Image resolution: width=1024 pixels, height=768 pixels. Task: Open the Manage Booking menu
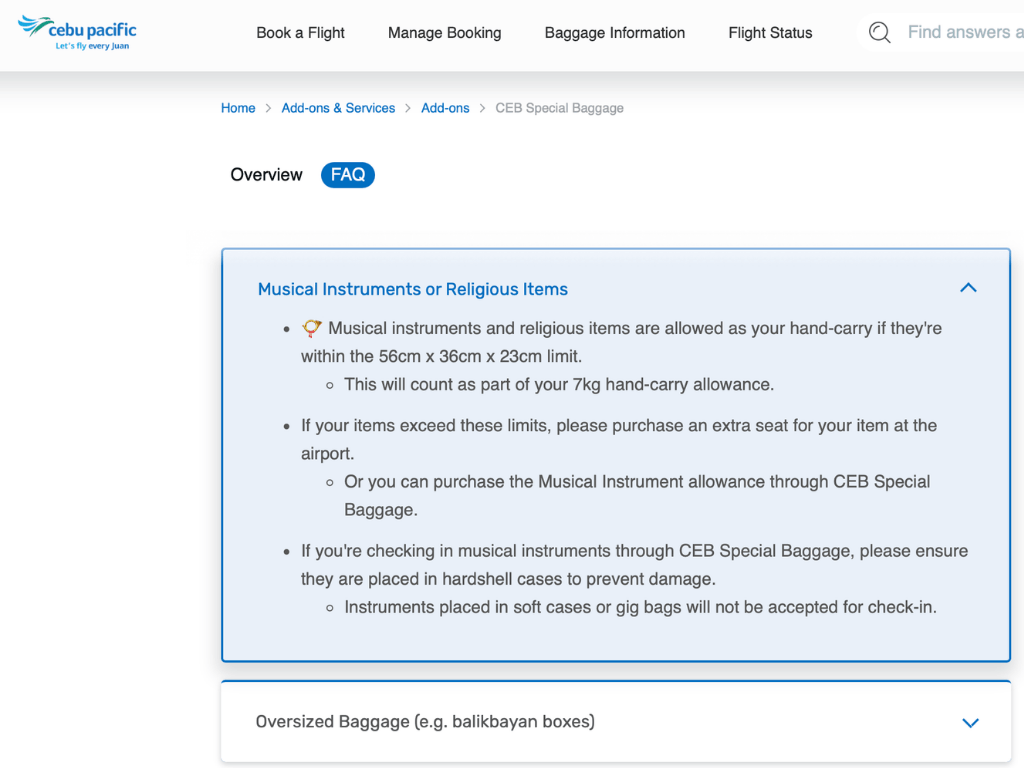445,33
